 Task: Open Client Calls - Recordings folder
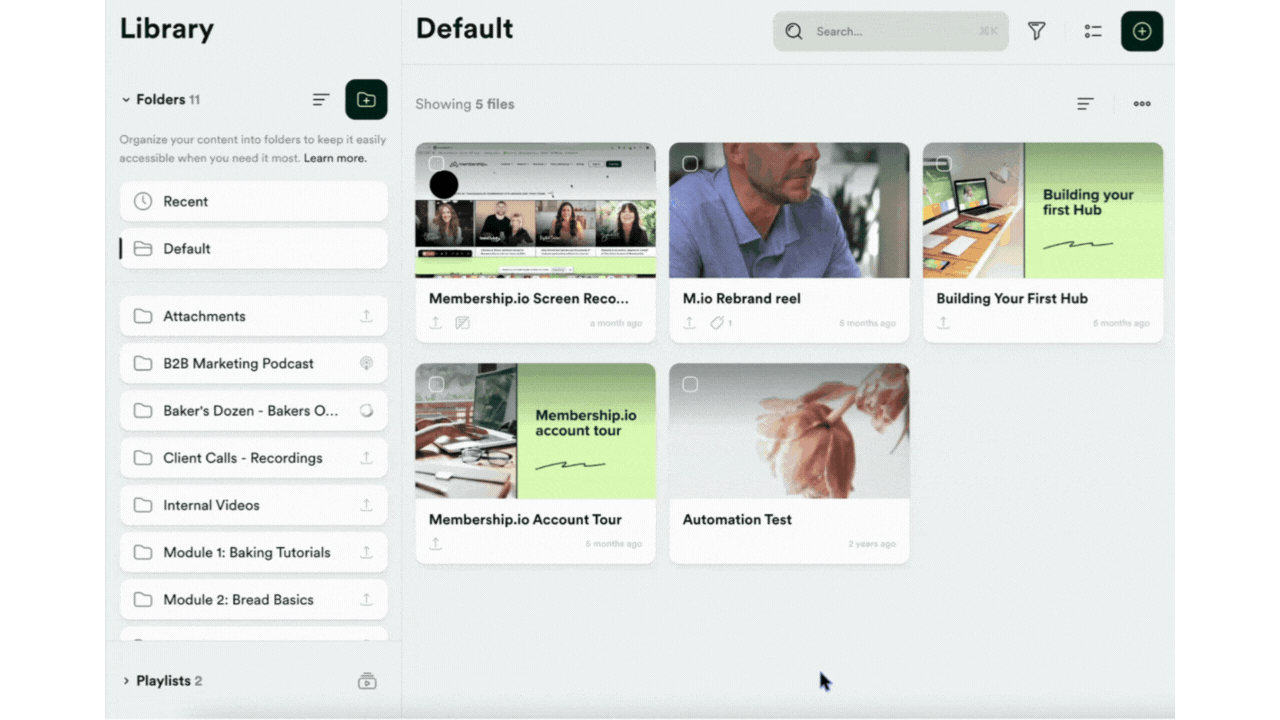pyautogui.click(x=254, y=458)
